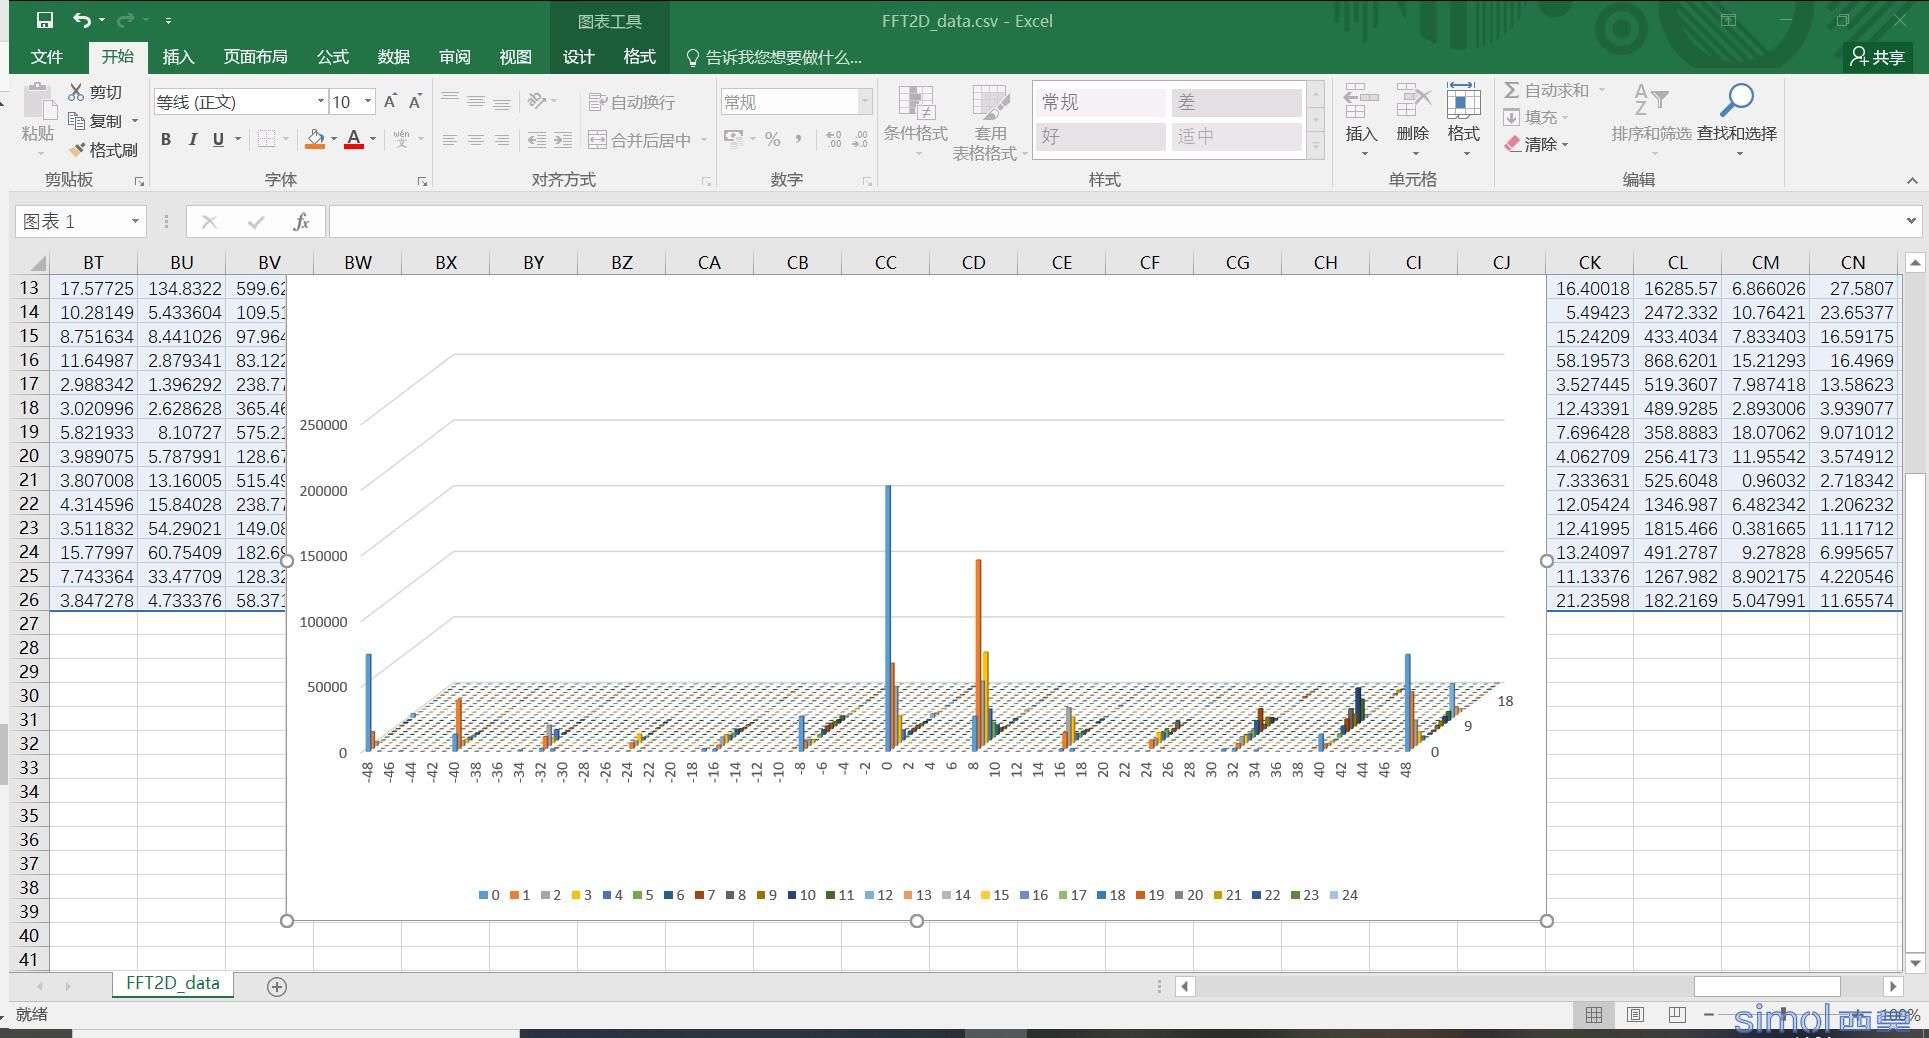1929x1038 pixels.
Task: Add new sheet with plus icon
Action: point(277,986)
